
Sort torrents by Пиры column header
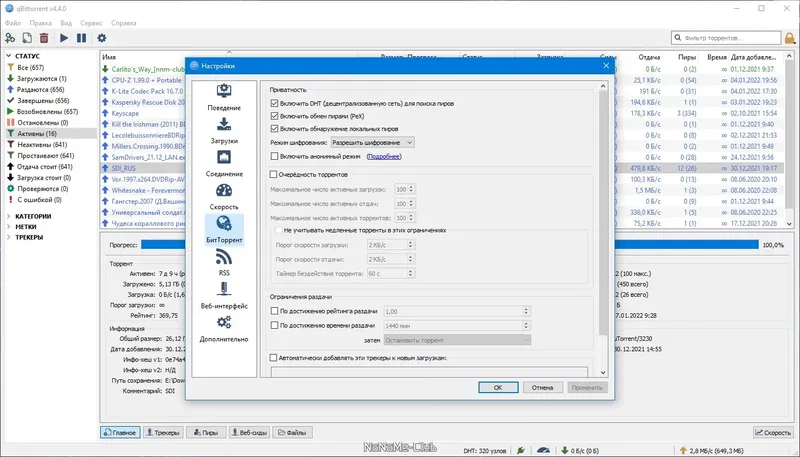tap(687, 57)
